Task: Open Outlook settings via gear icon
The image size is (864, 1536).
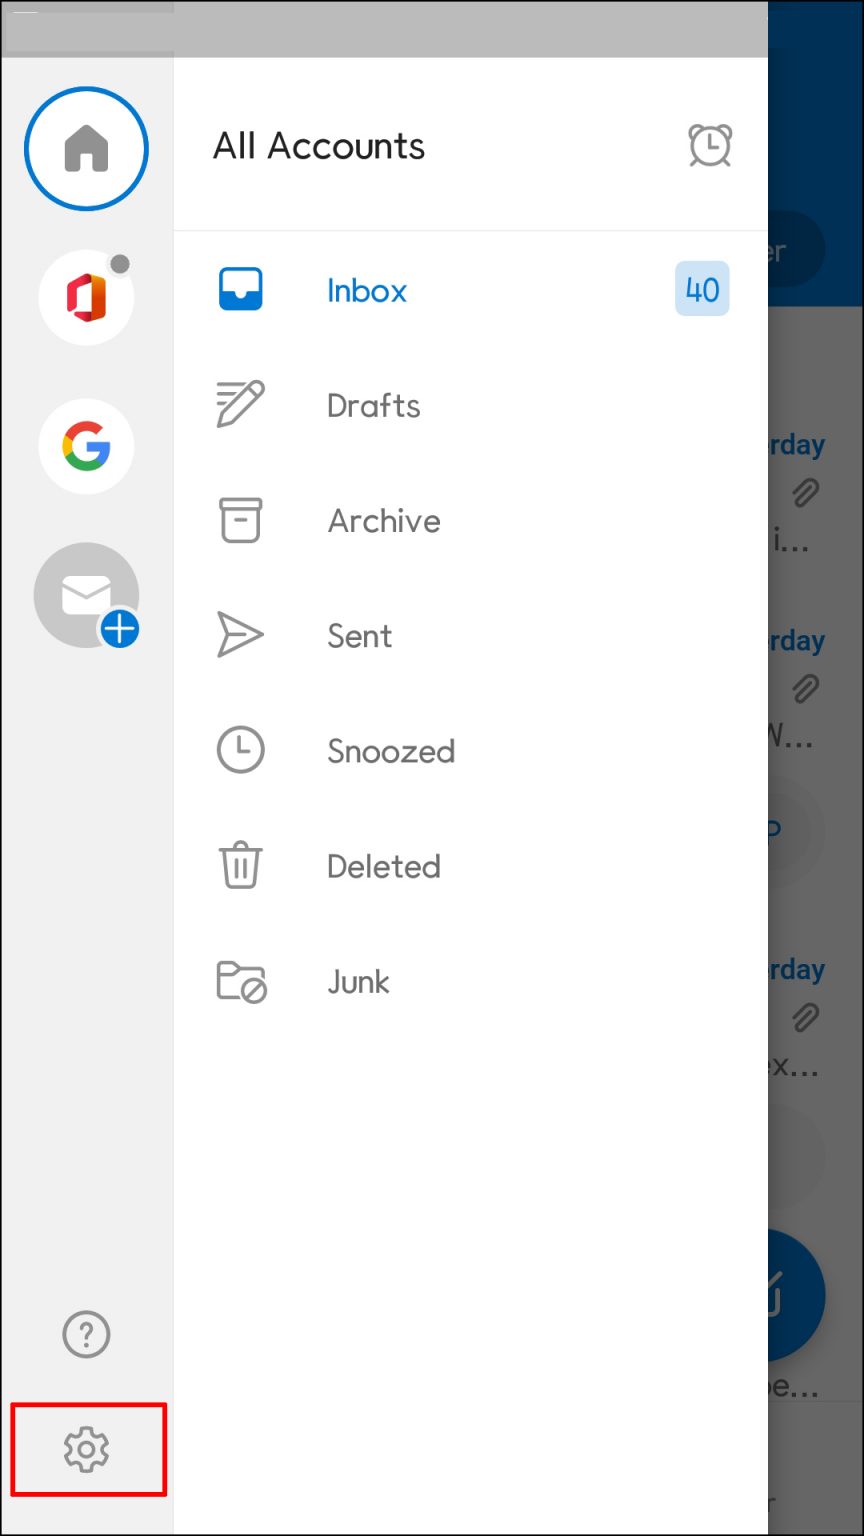Action: (x=88, y=1449)
